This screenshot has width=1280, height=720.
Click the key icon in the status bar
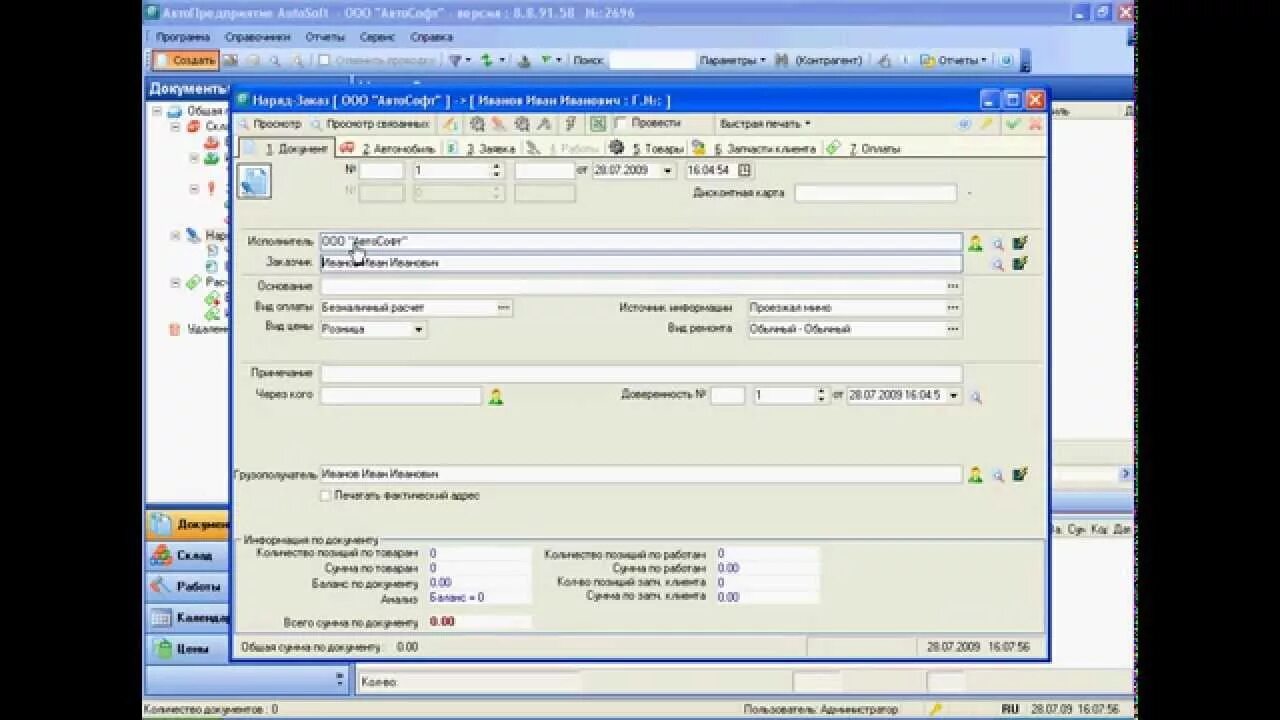[x=936, y=709]
